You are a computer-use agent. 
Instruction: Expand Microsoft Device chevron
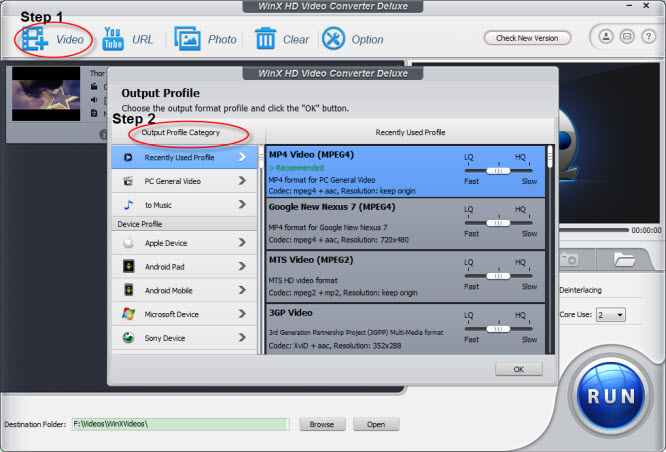[x=242, y=314]
